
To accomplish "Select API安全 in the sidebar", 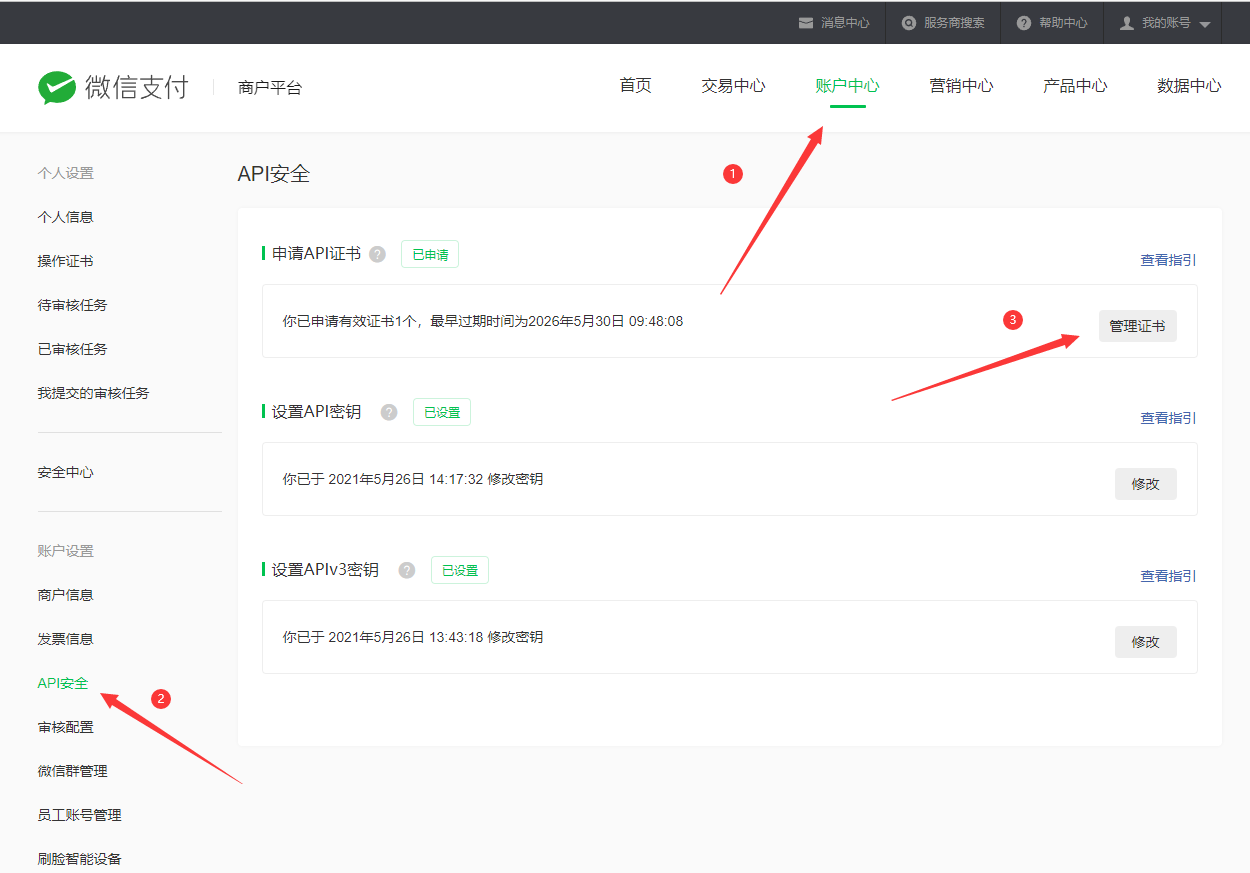I will 63,683.
